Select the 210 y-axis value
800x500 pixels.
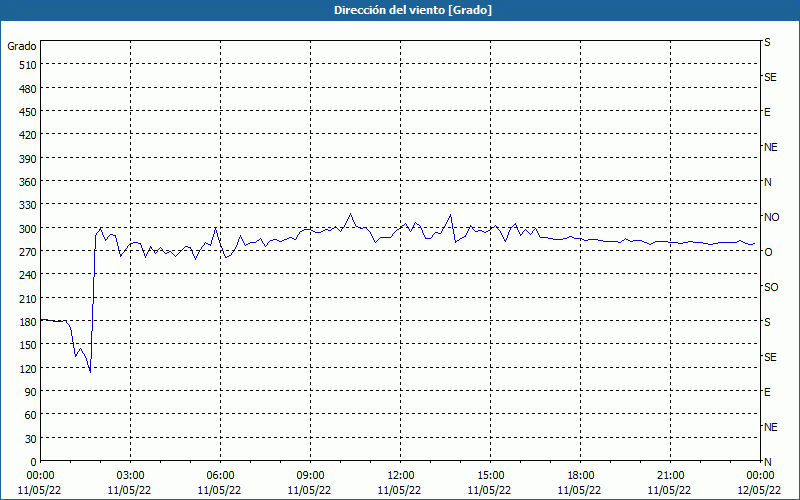[28, 298]
